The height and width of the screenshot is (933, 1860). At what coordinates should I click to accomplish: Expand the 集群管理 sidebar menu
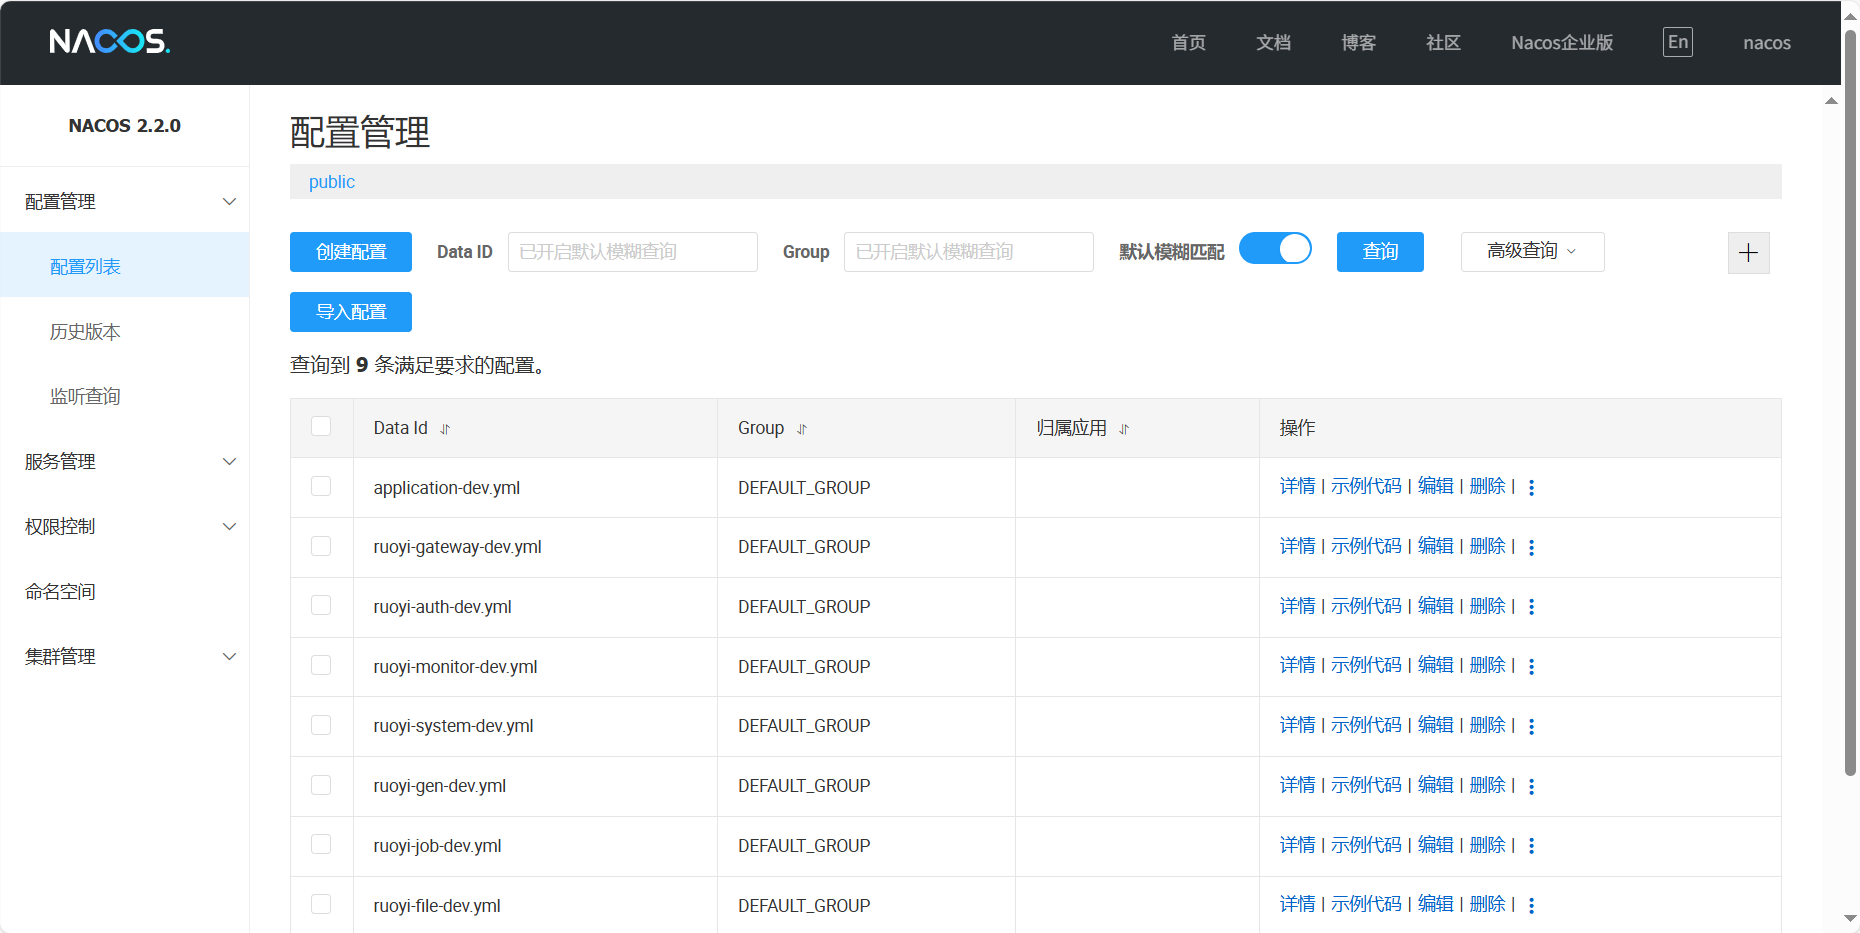coord(125,656)
